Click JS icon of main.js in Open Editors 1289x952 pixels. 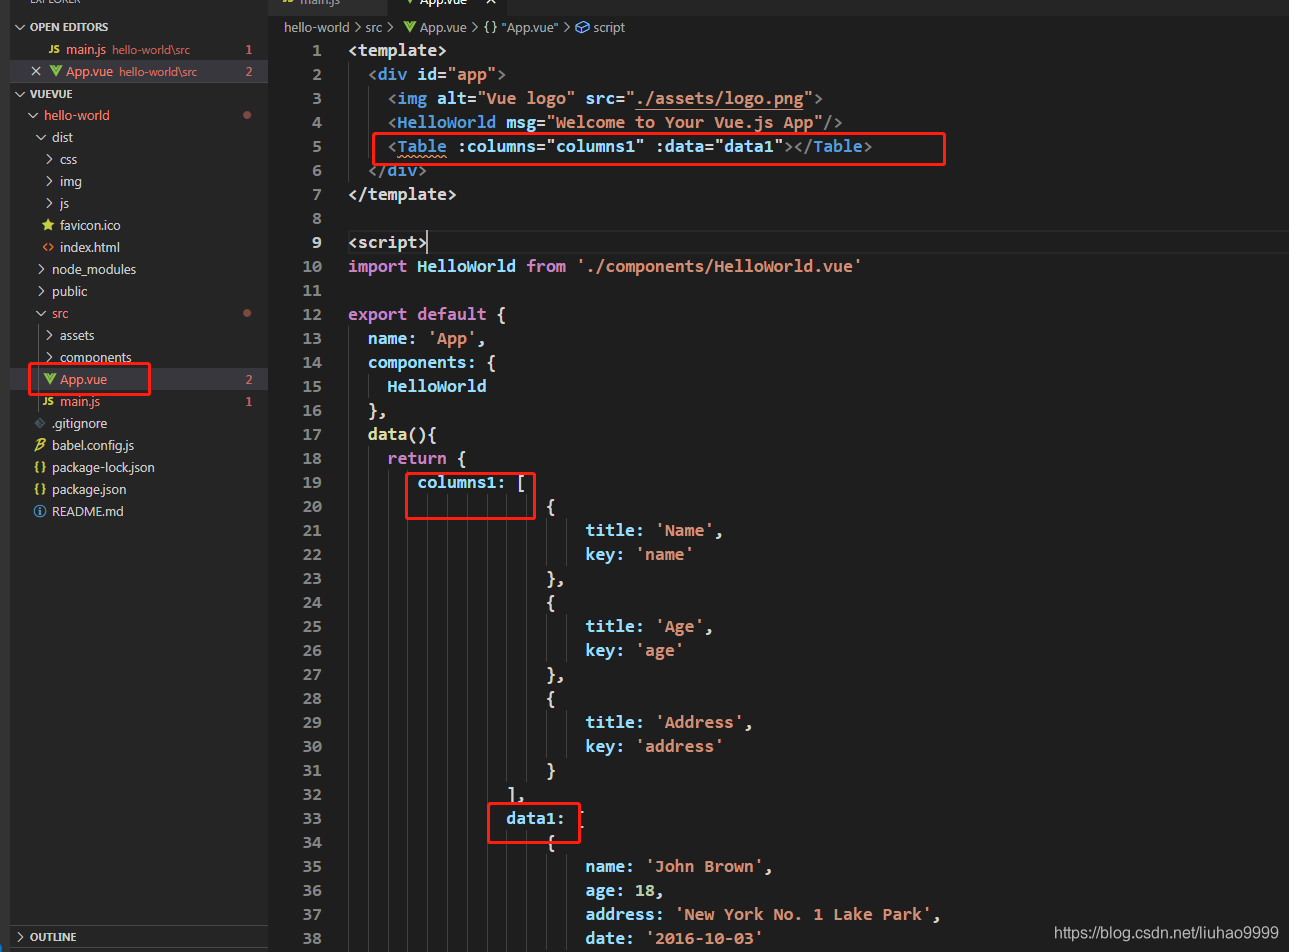tap(54, 49)
